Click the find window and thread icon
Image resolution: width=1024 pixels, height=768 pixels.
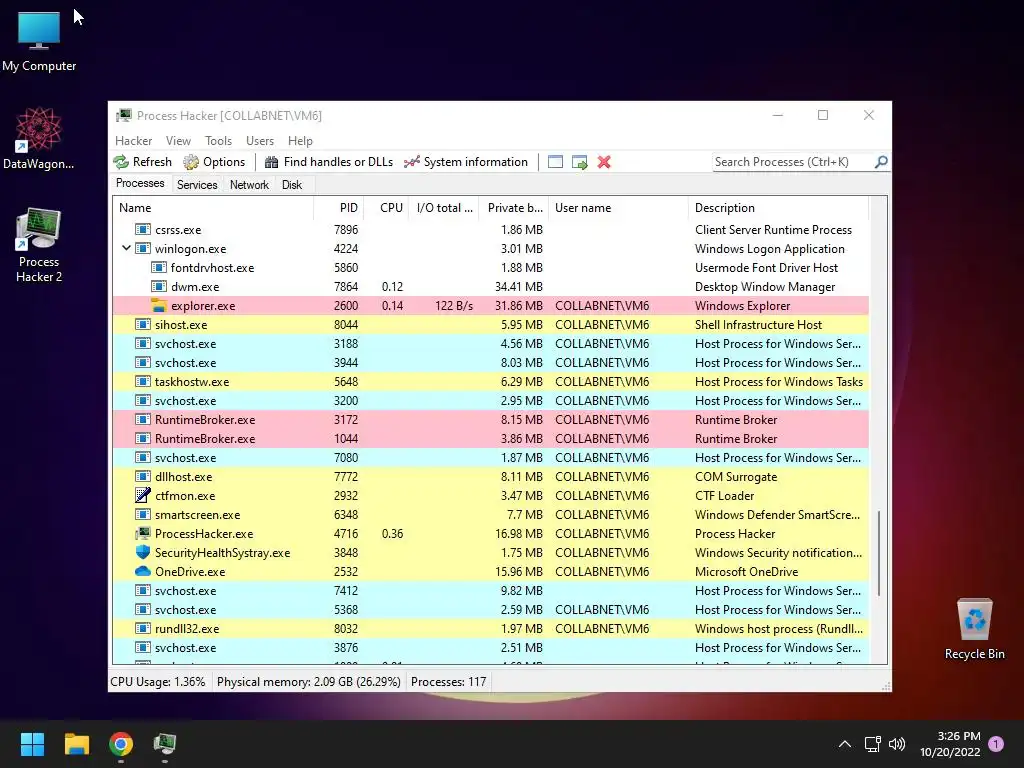click(x=579, y=162)
